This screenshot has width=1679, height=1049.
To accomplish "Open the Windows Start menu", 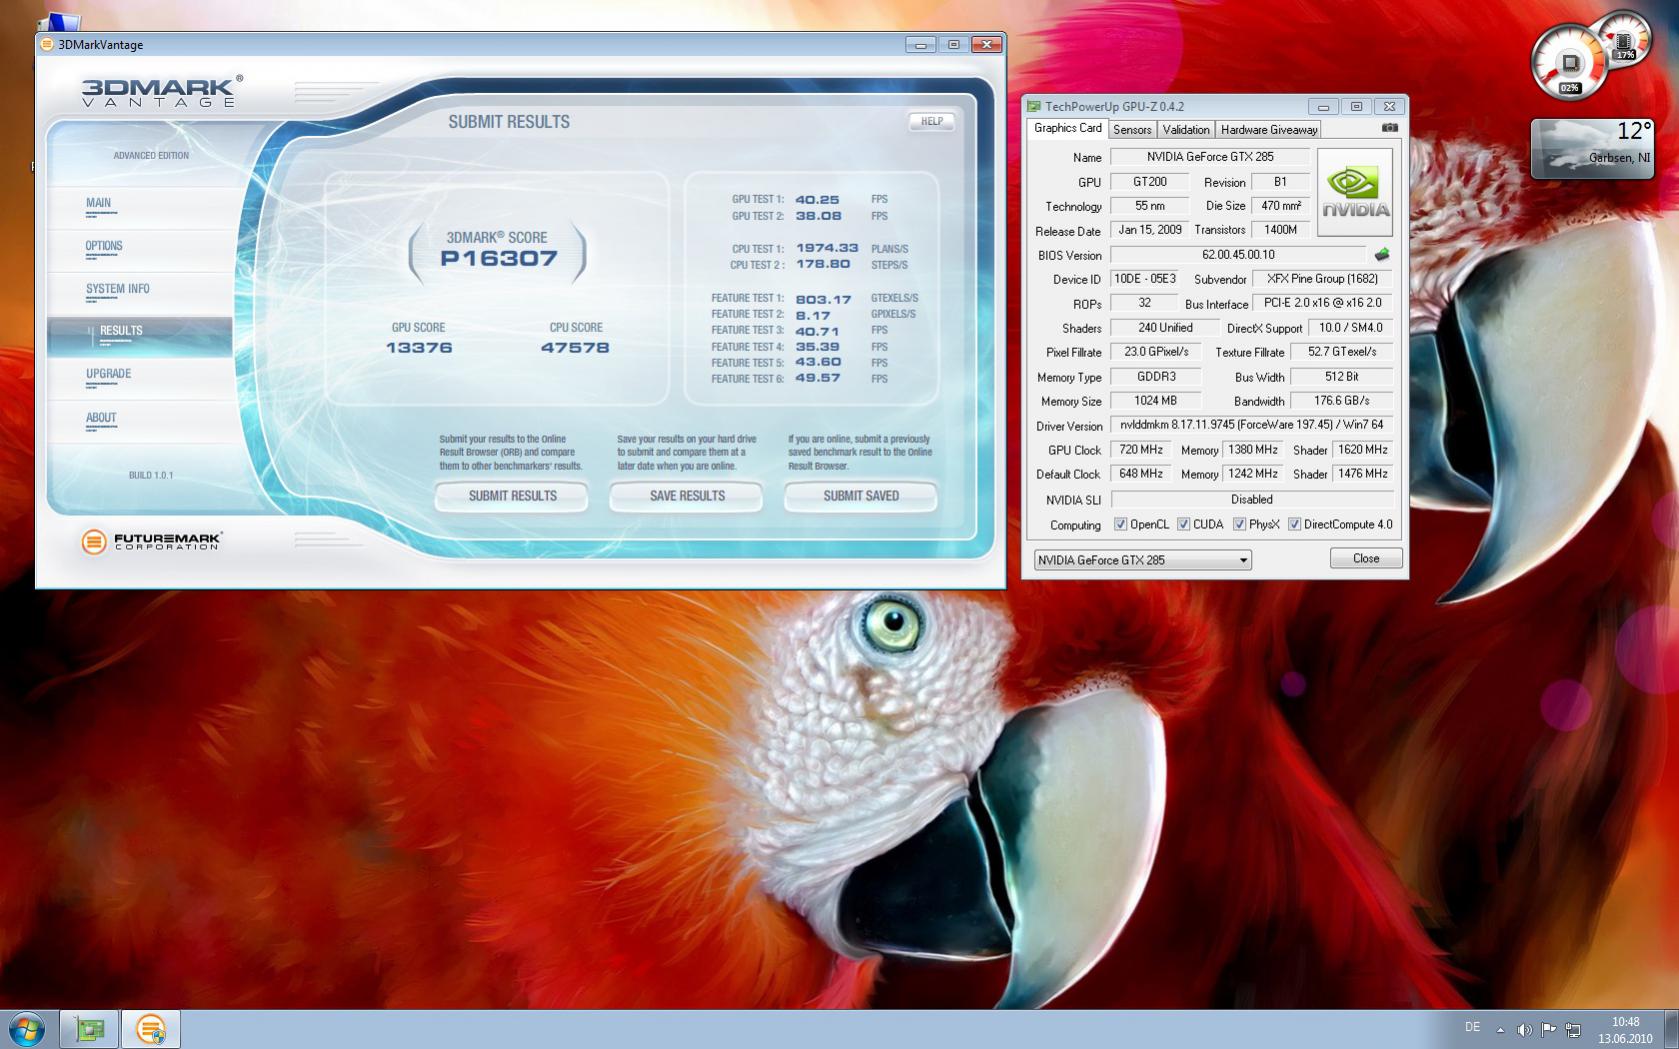I will click(26, 1029).
